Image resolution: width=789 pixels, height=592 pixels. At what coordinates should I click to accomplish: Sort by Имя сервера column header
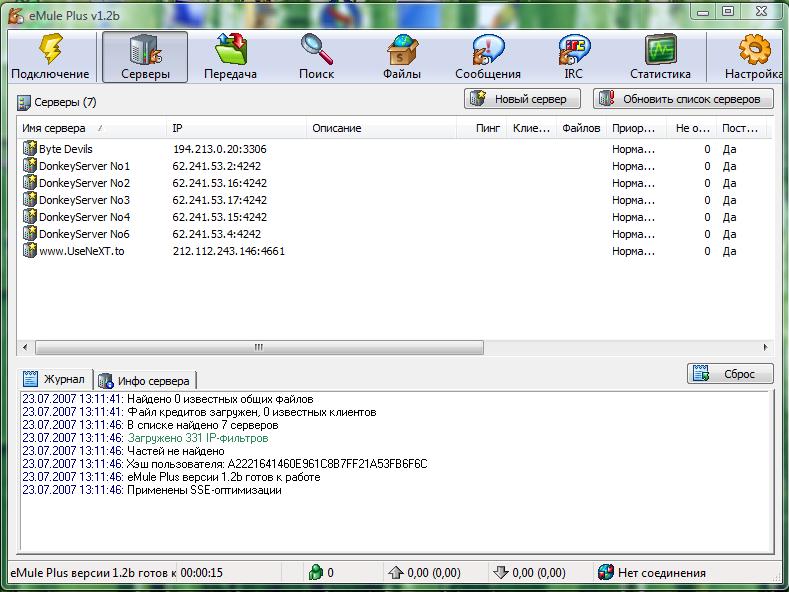[92, 128]
